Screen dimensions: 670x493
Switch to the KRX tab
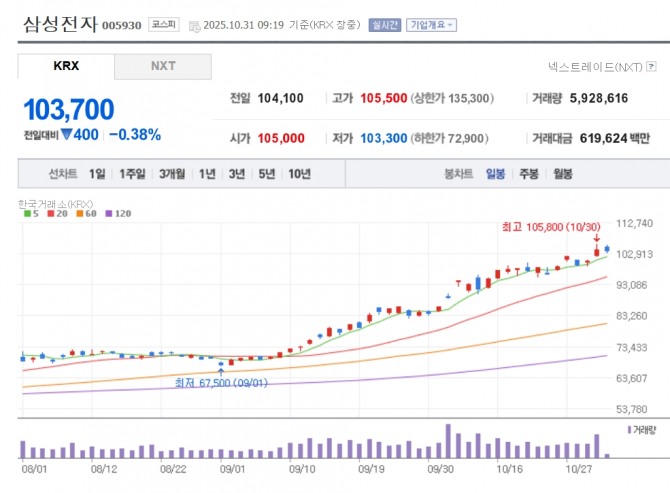66,67
